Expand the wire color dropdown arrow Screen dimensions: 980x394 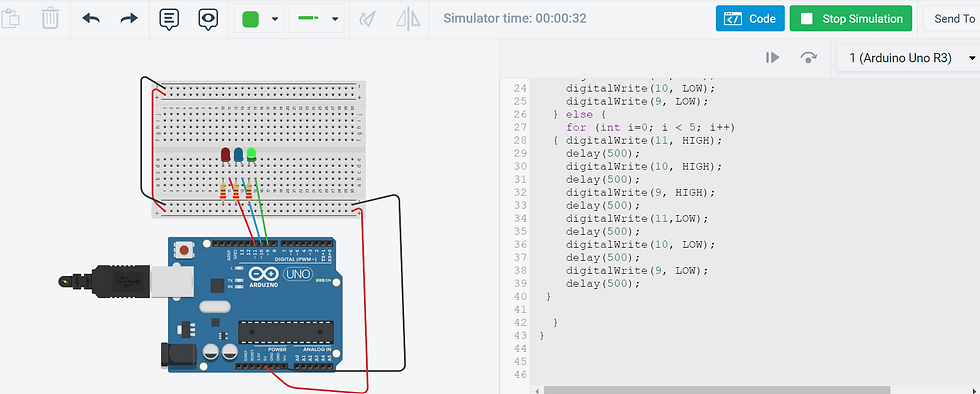click(x=275, y=19)
